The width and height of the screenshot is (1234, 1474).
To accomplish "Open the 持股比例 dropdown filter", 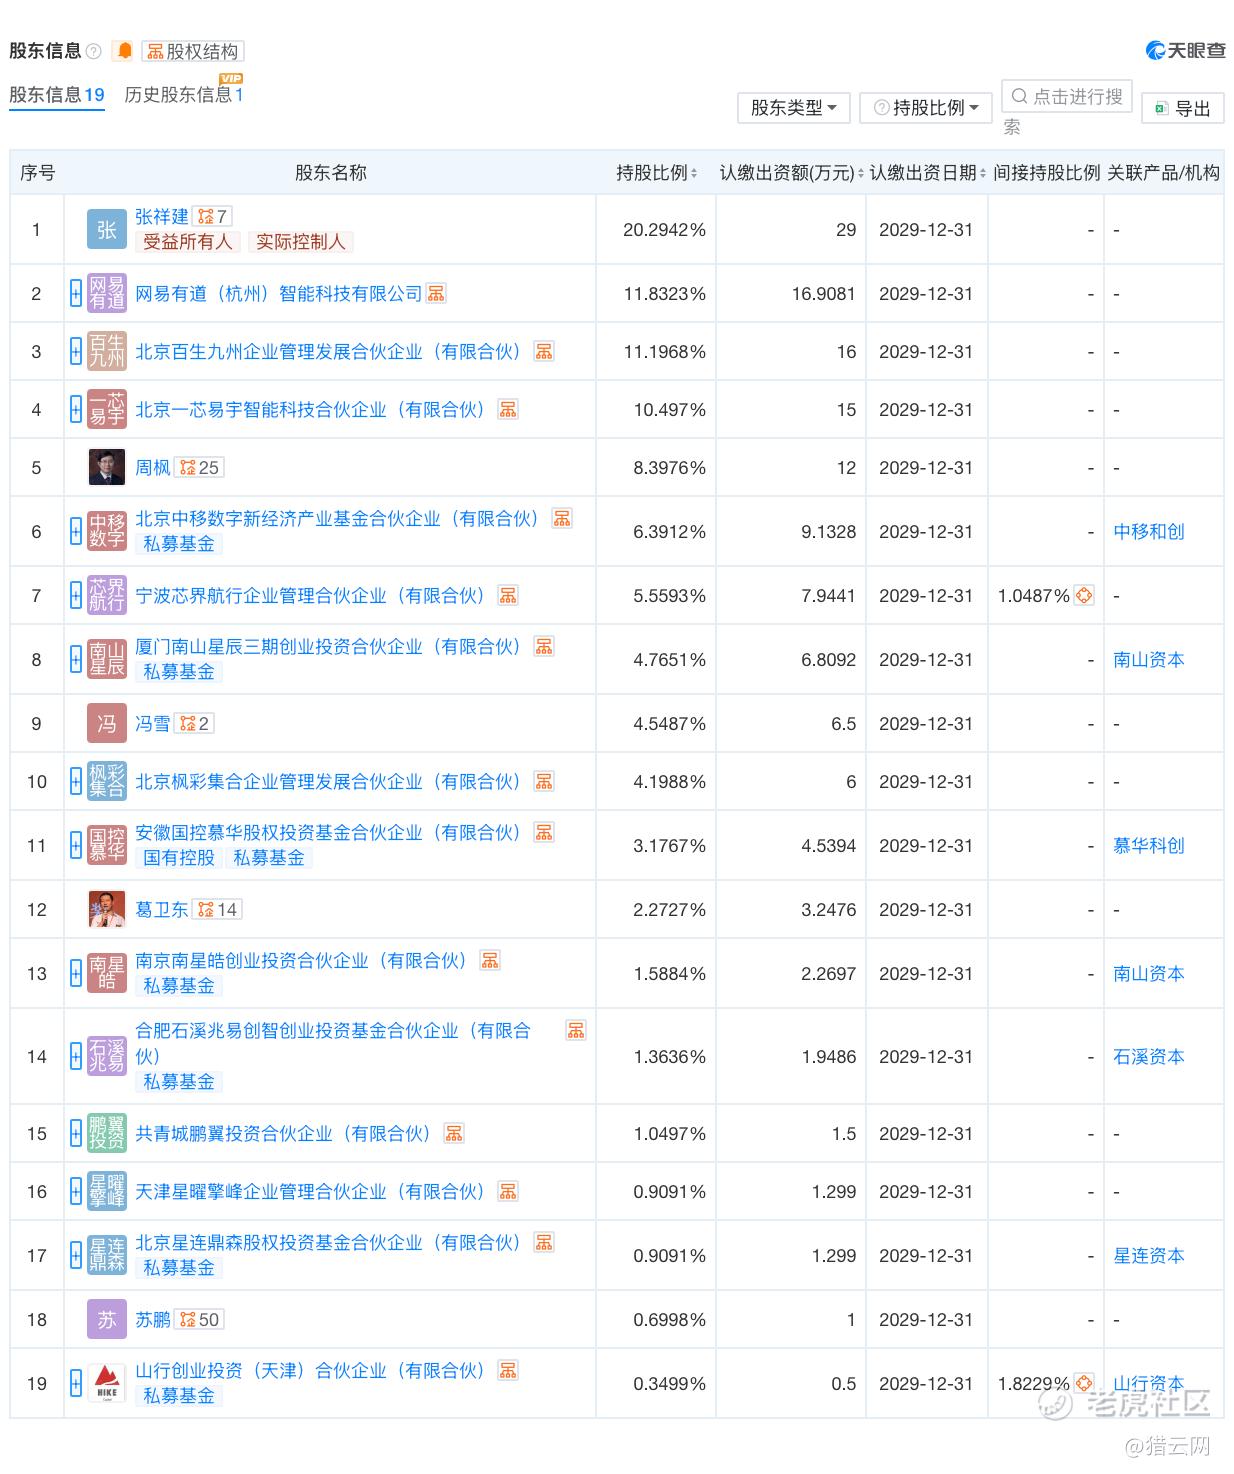I will (x=925, y=108).
